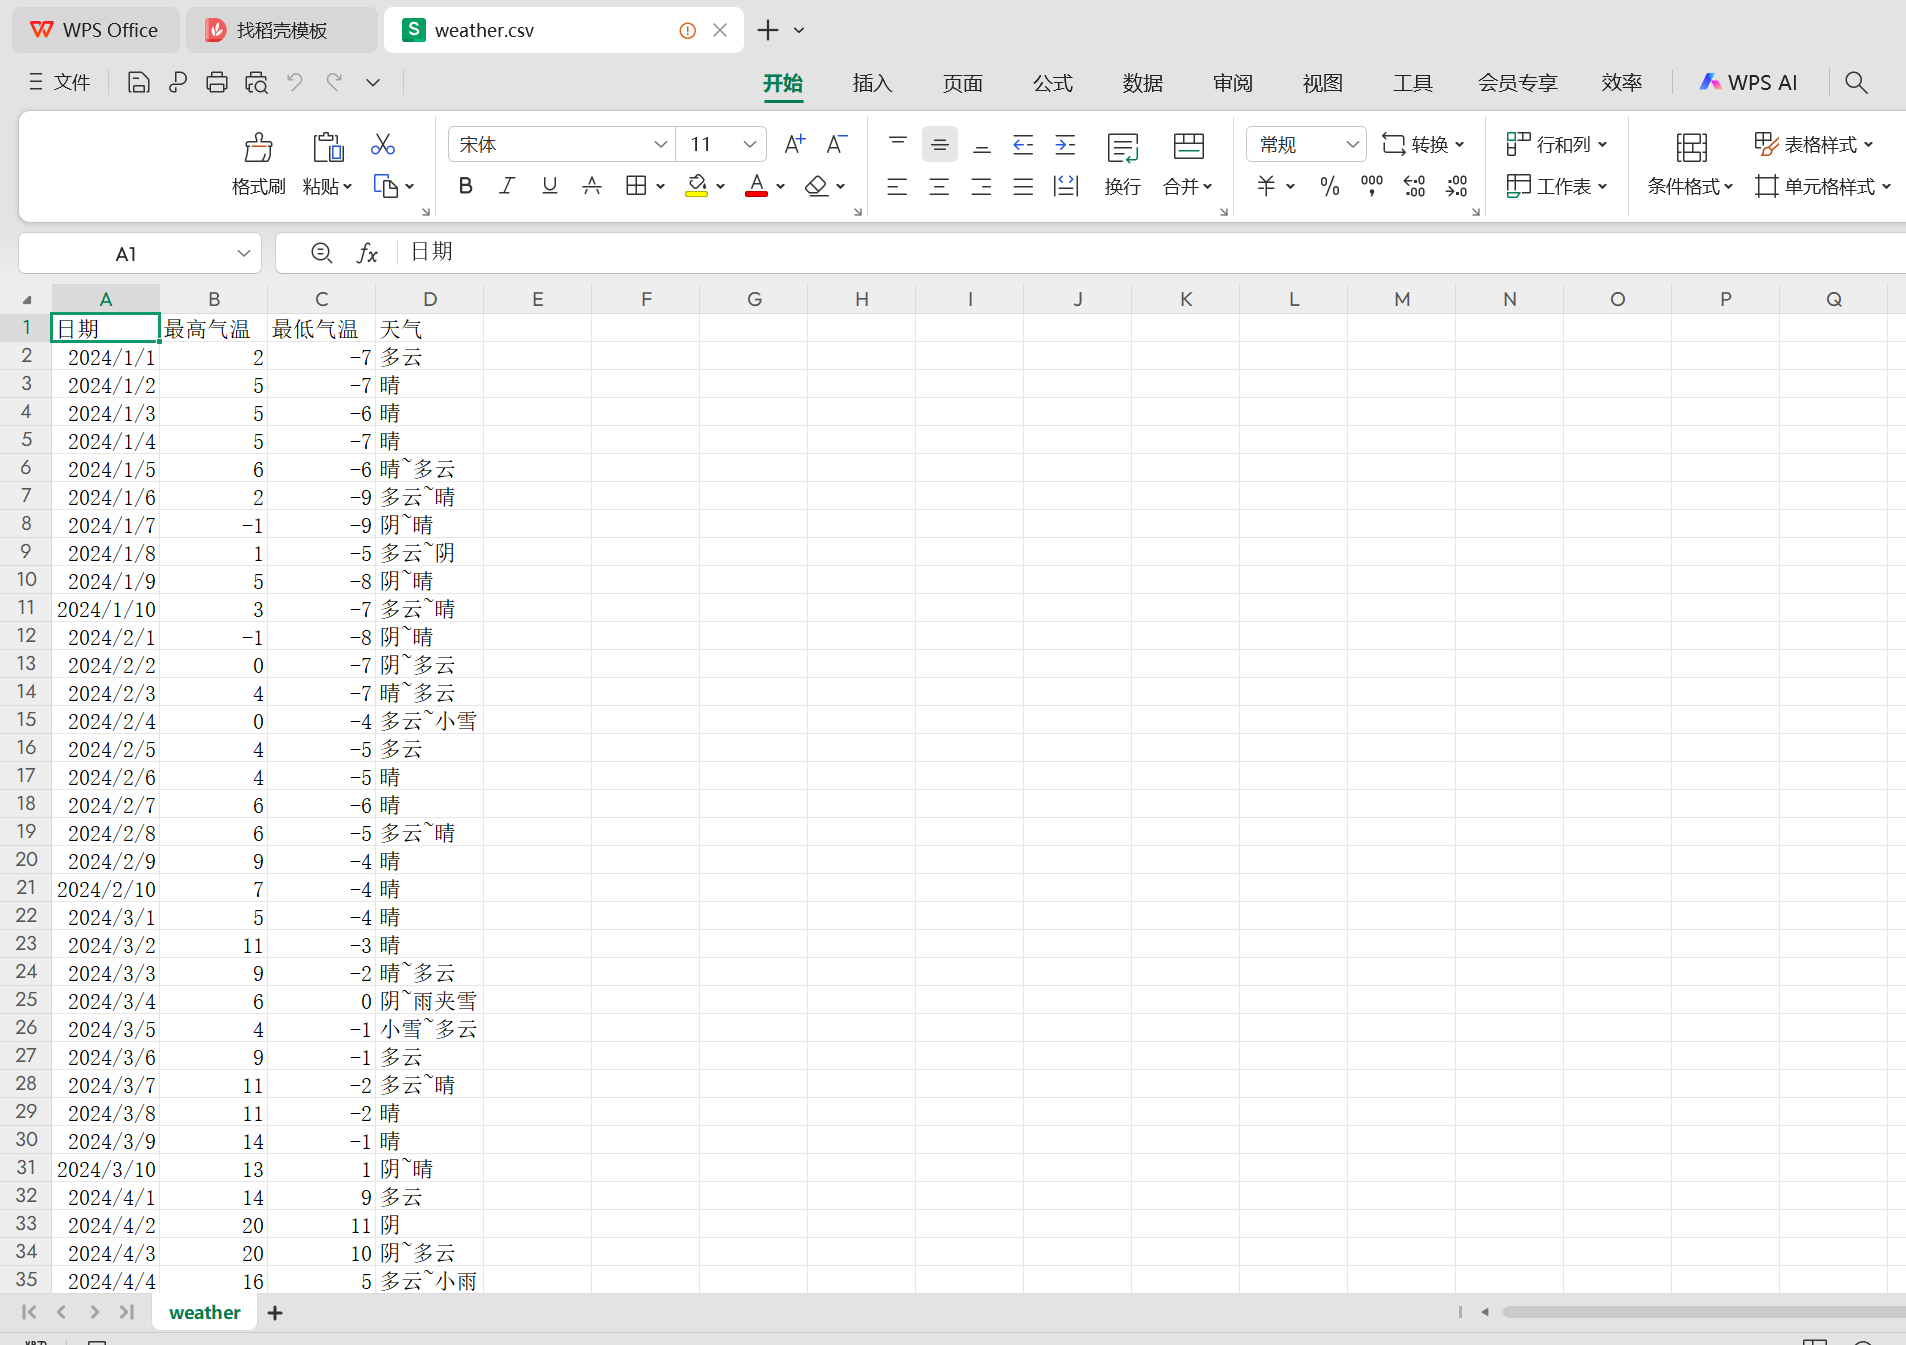Click the Cut scissors icon

(x=383, y=145)
